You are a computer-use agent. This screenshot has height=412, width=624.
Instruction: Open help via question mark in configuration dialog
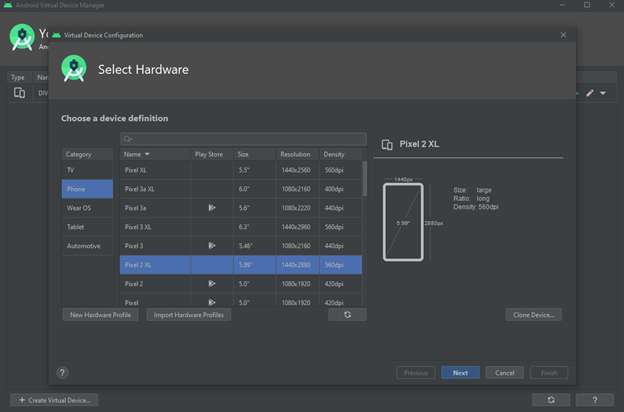(x=62, y=373)
